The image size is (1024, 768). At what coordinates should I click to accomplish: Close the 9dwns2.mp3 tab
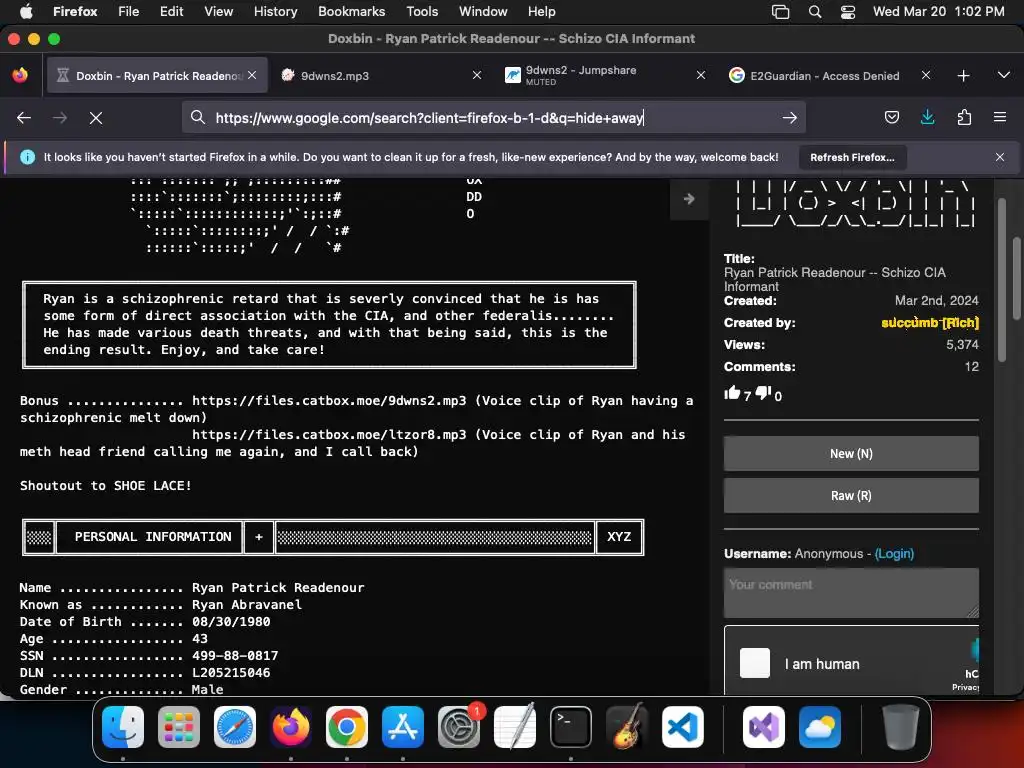(477, 76)
